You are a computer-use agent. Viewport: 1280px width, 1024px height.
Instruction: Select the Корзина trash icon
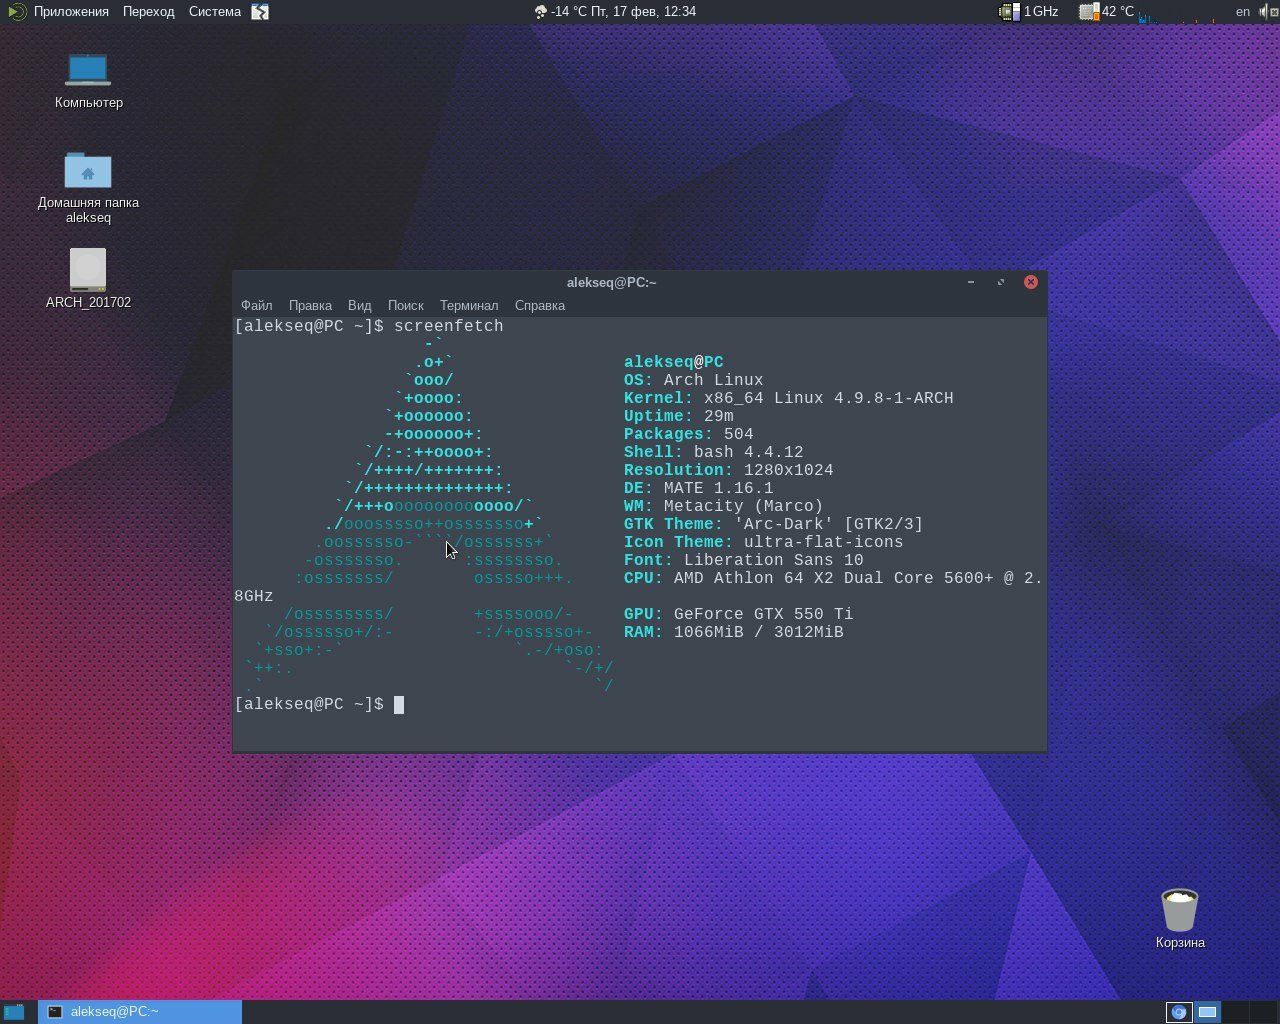tap(1180, 909)
